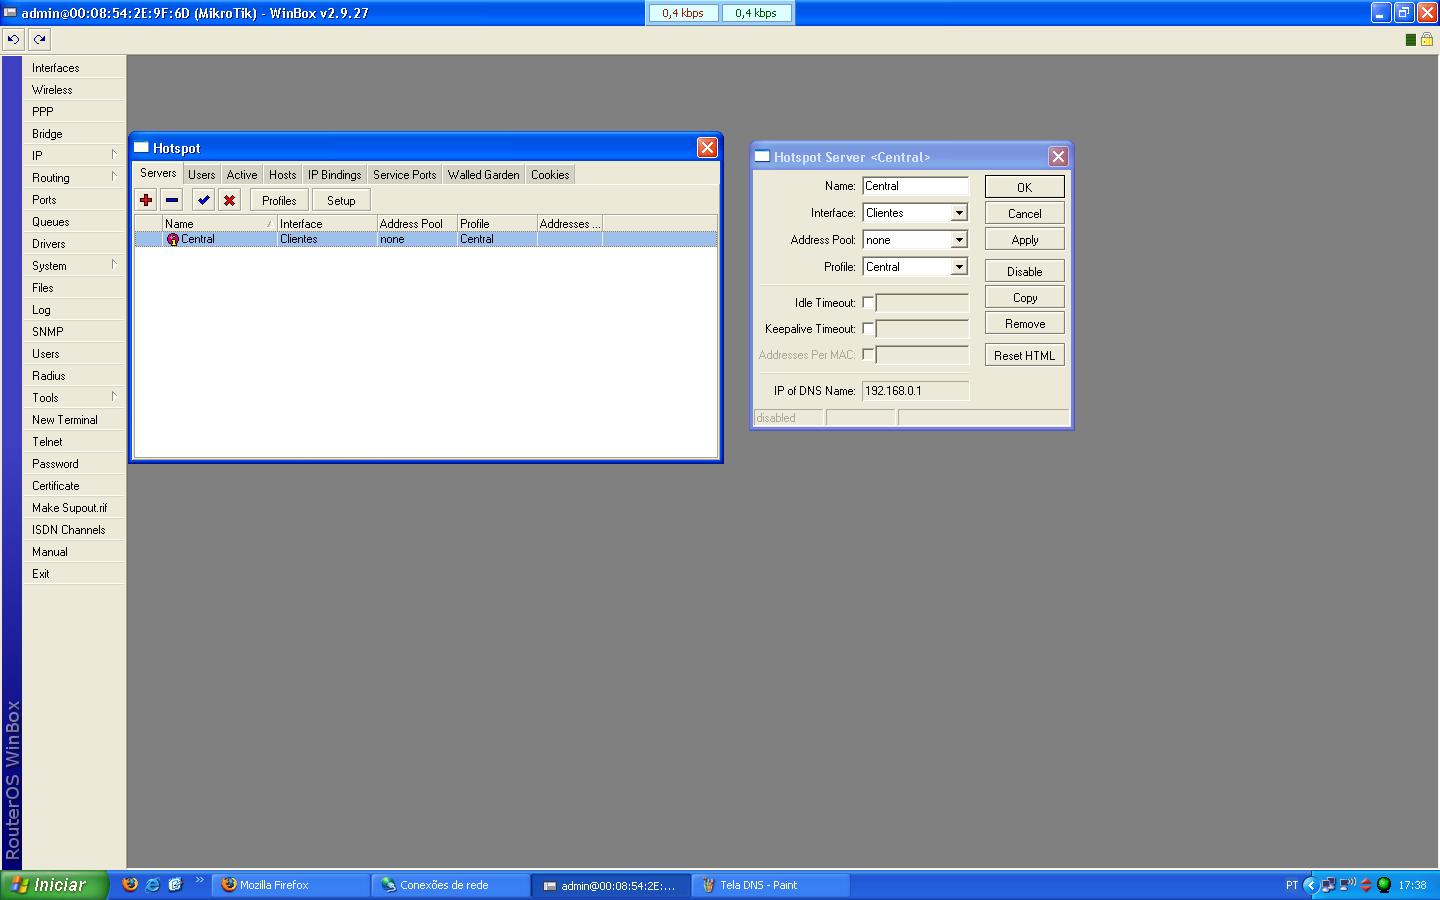
Task: Click the green status square indicator
Action: click(1410, 40)
